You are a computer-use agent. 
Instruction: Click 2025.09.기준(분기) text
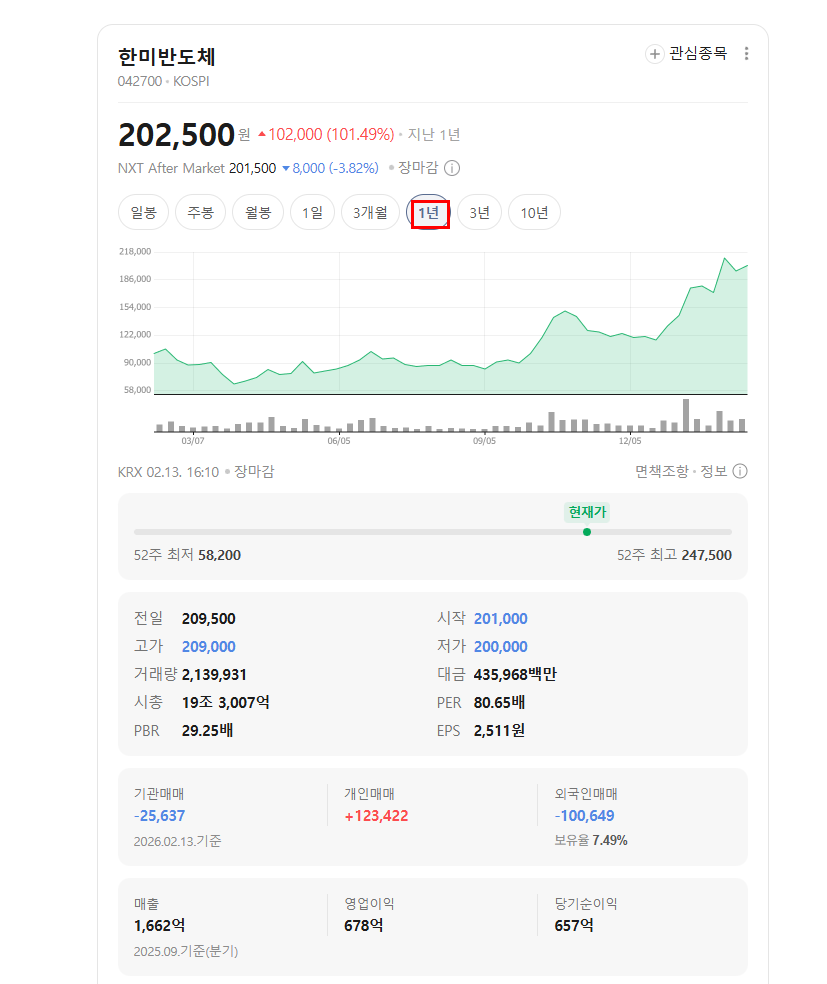(186, 951)
